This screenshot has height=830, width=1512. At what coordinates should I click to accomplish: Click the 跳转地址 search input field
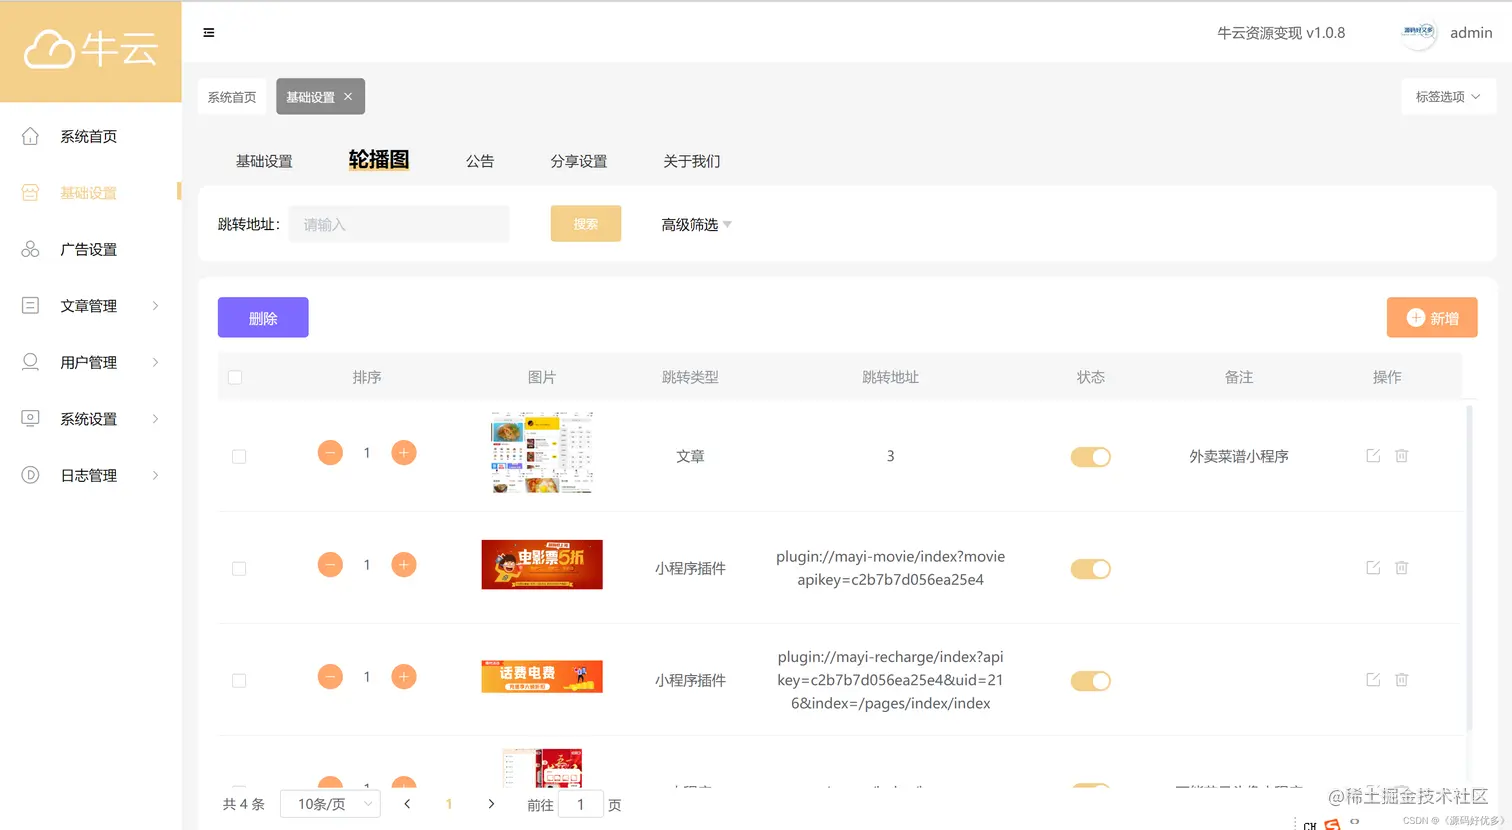tap(398, 224)
